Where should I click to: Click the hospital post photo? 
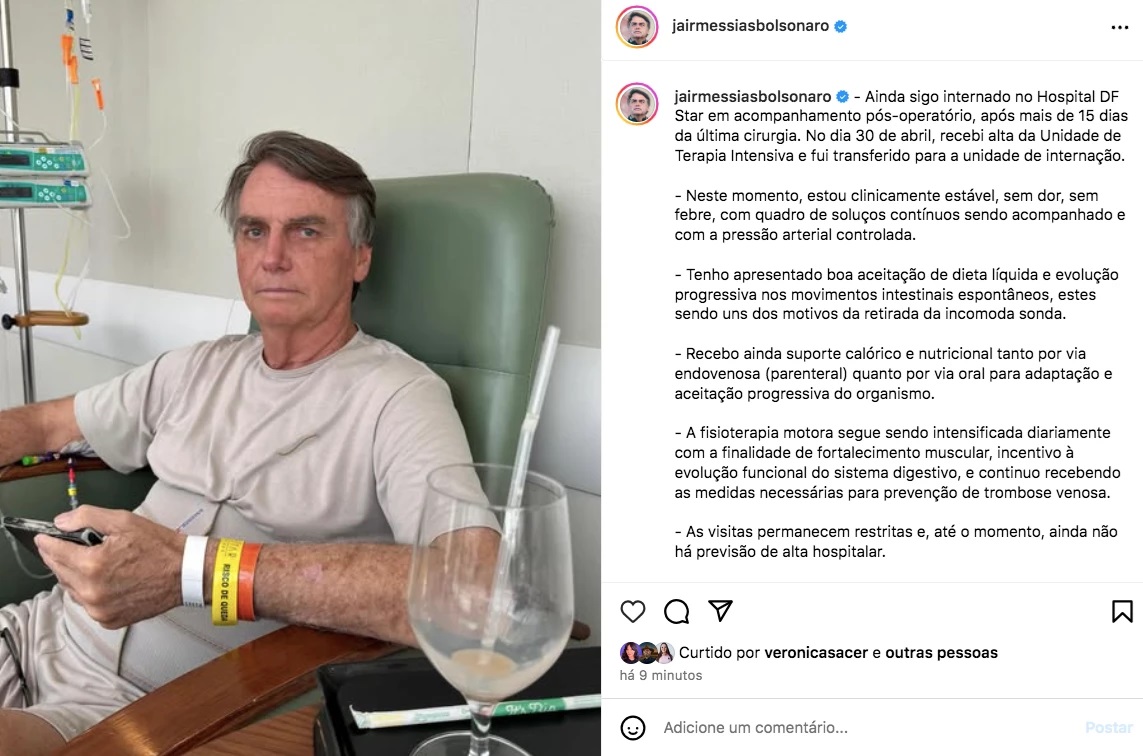(300, 378)
